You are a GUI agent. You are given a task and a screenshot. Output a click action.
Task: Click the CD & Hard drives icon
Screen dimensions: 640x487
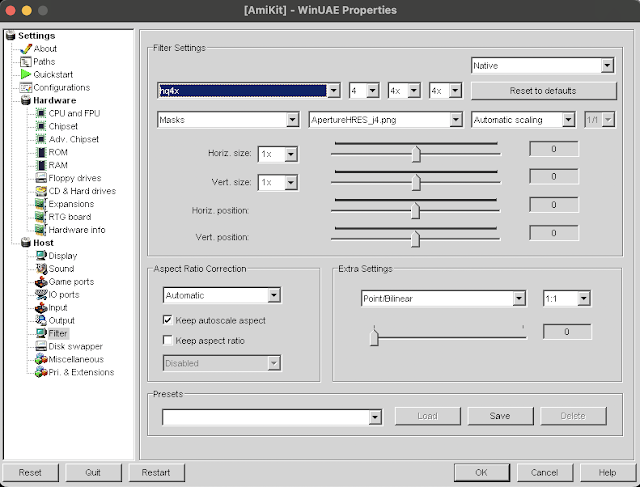coord(41,191)
